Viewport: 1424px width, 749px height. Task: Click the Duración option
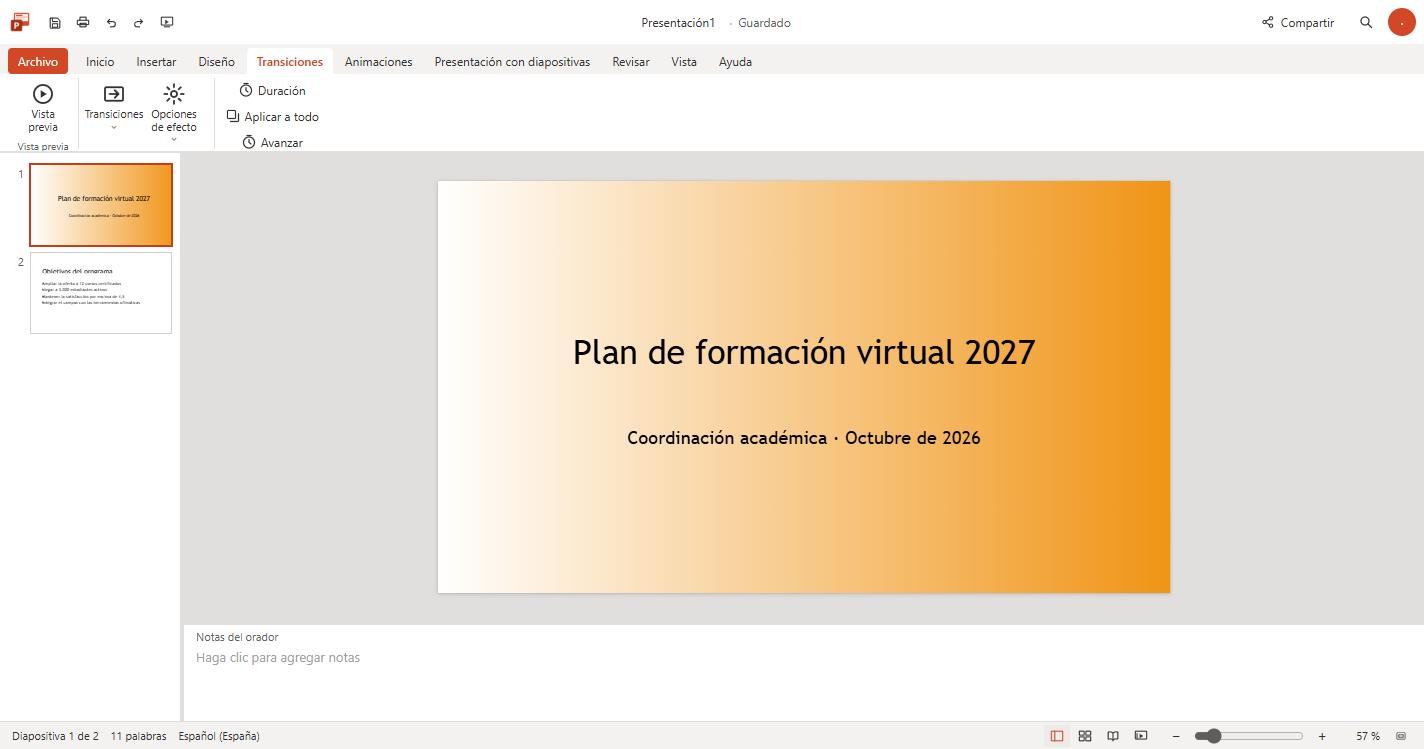click(x=273, y=91)
